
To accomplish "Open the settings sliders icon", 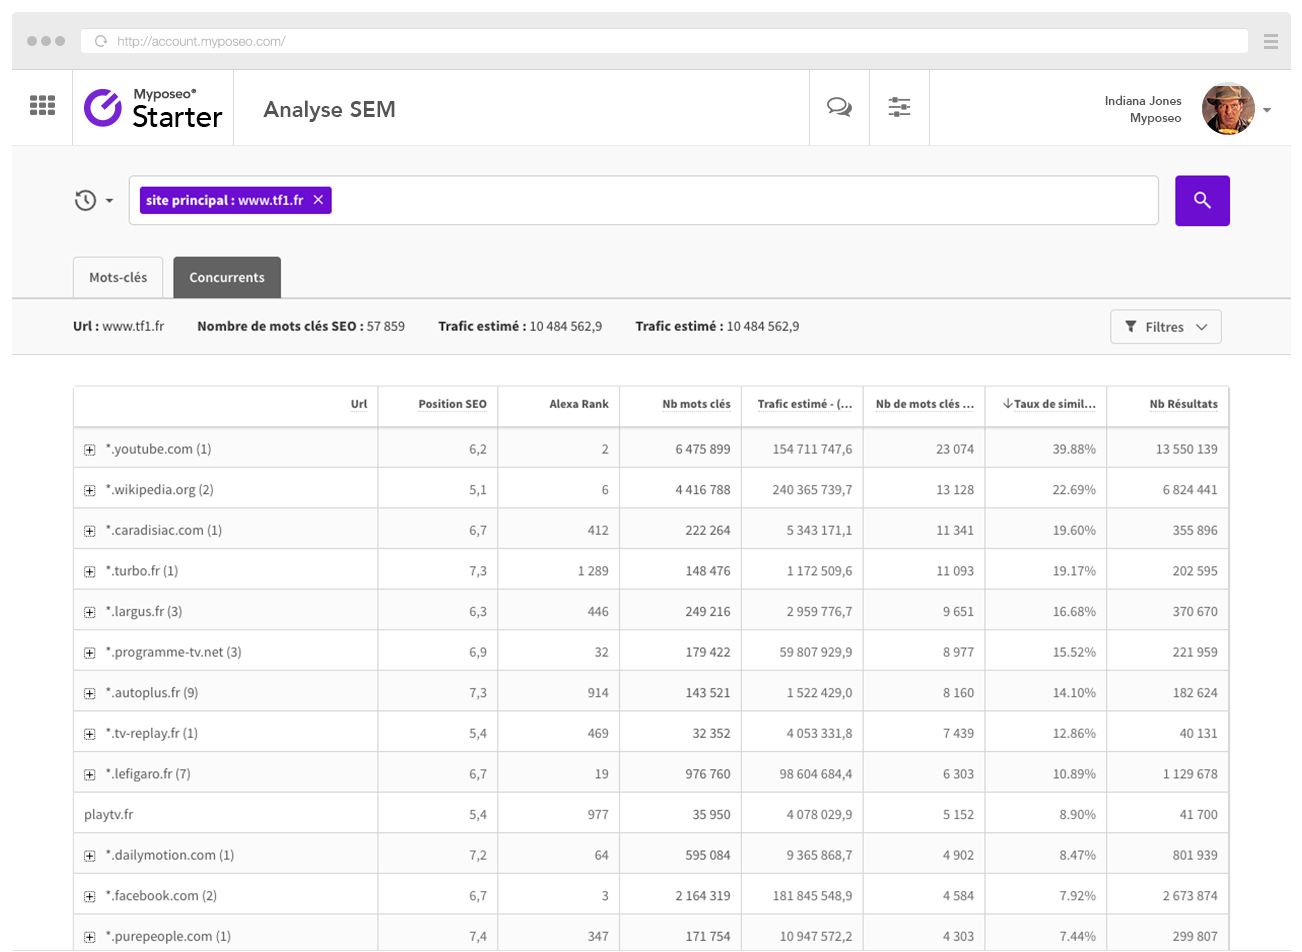I will coord(899,107).
